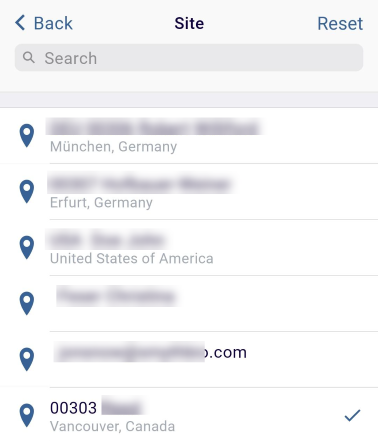
Task: Select the München, Germany site pin icon
Action: click(x=27, y=136)
